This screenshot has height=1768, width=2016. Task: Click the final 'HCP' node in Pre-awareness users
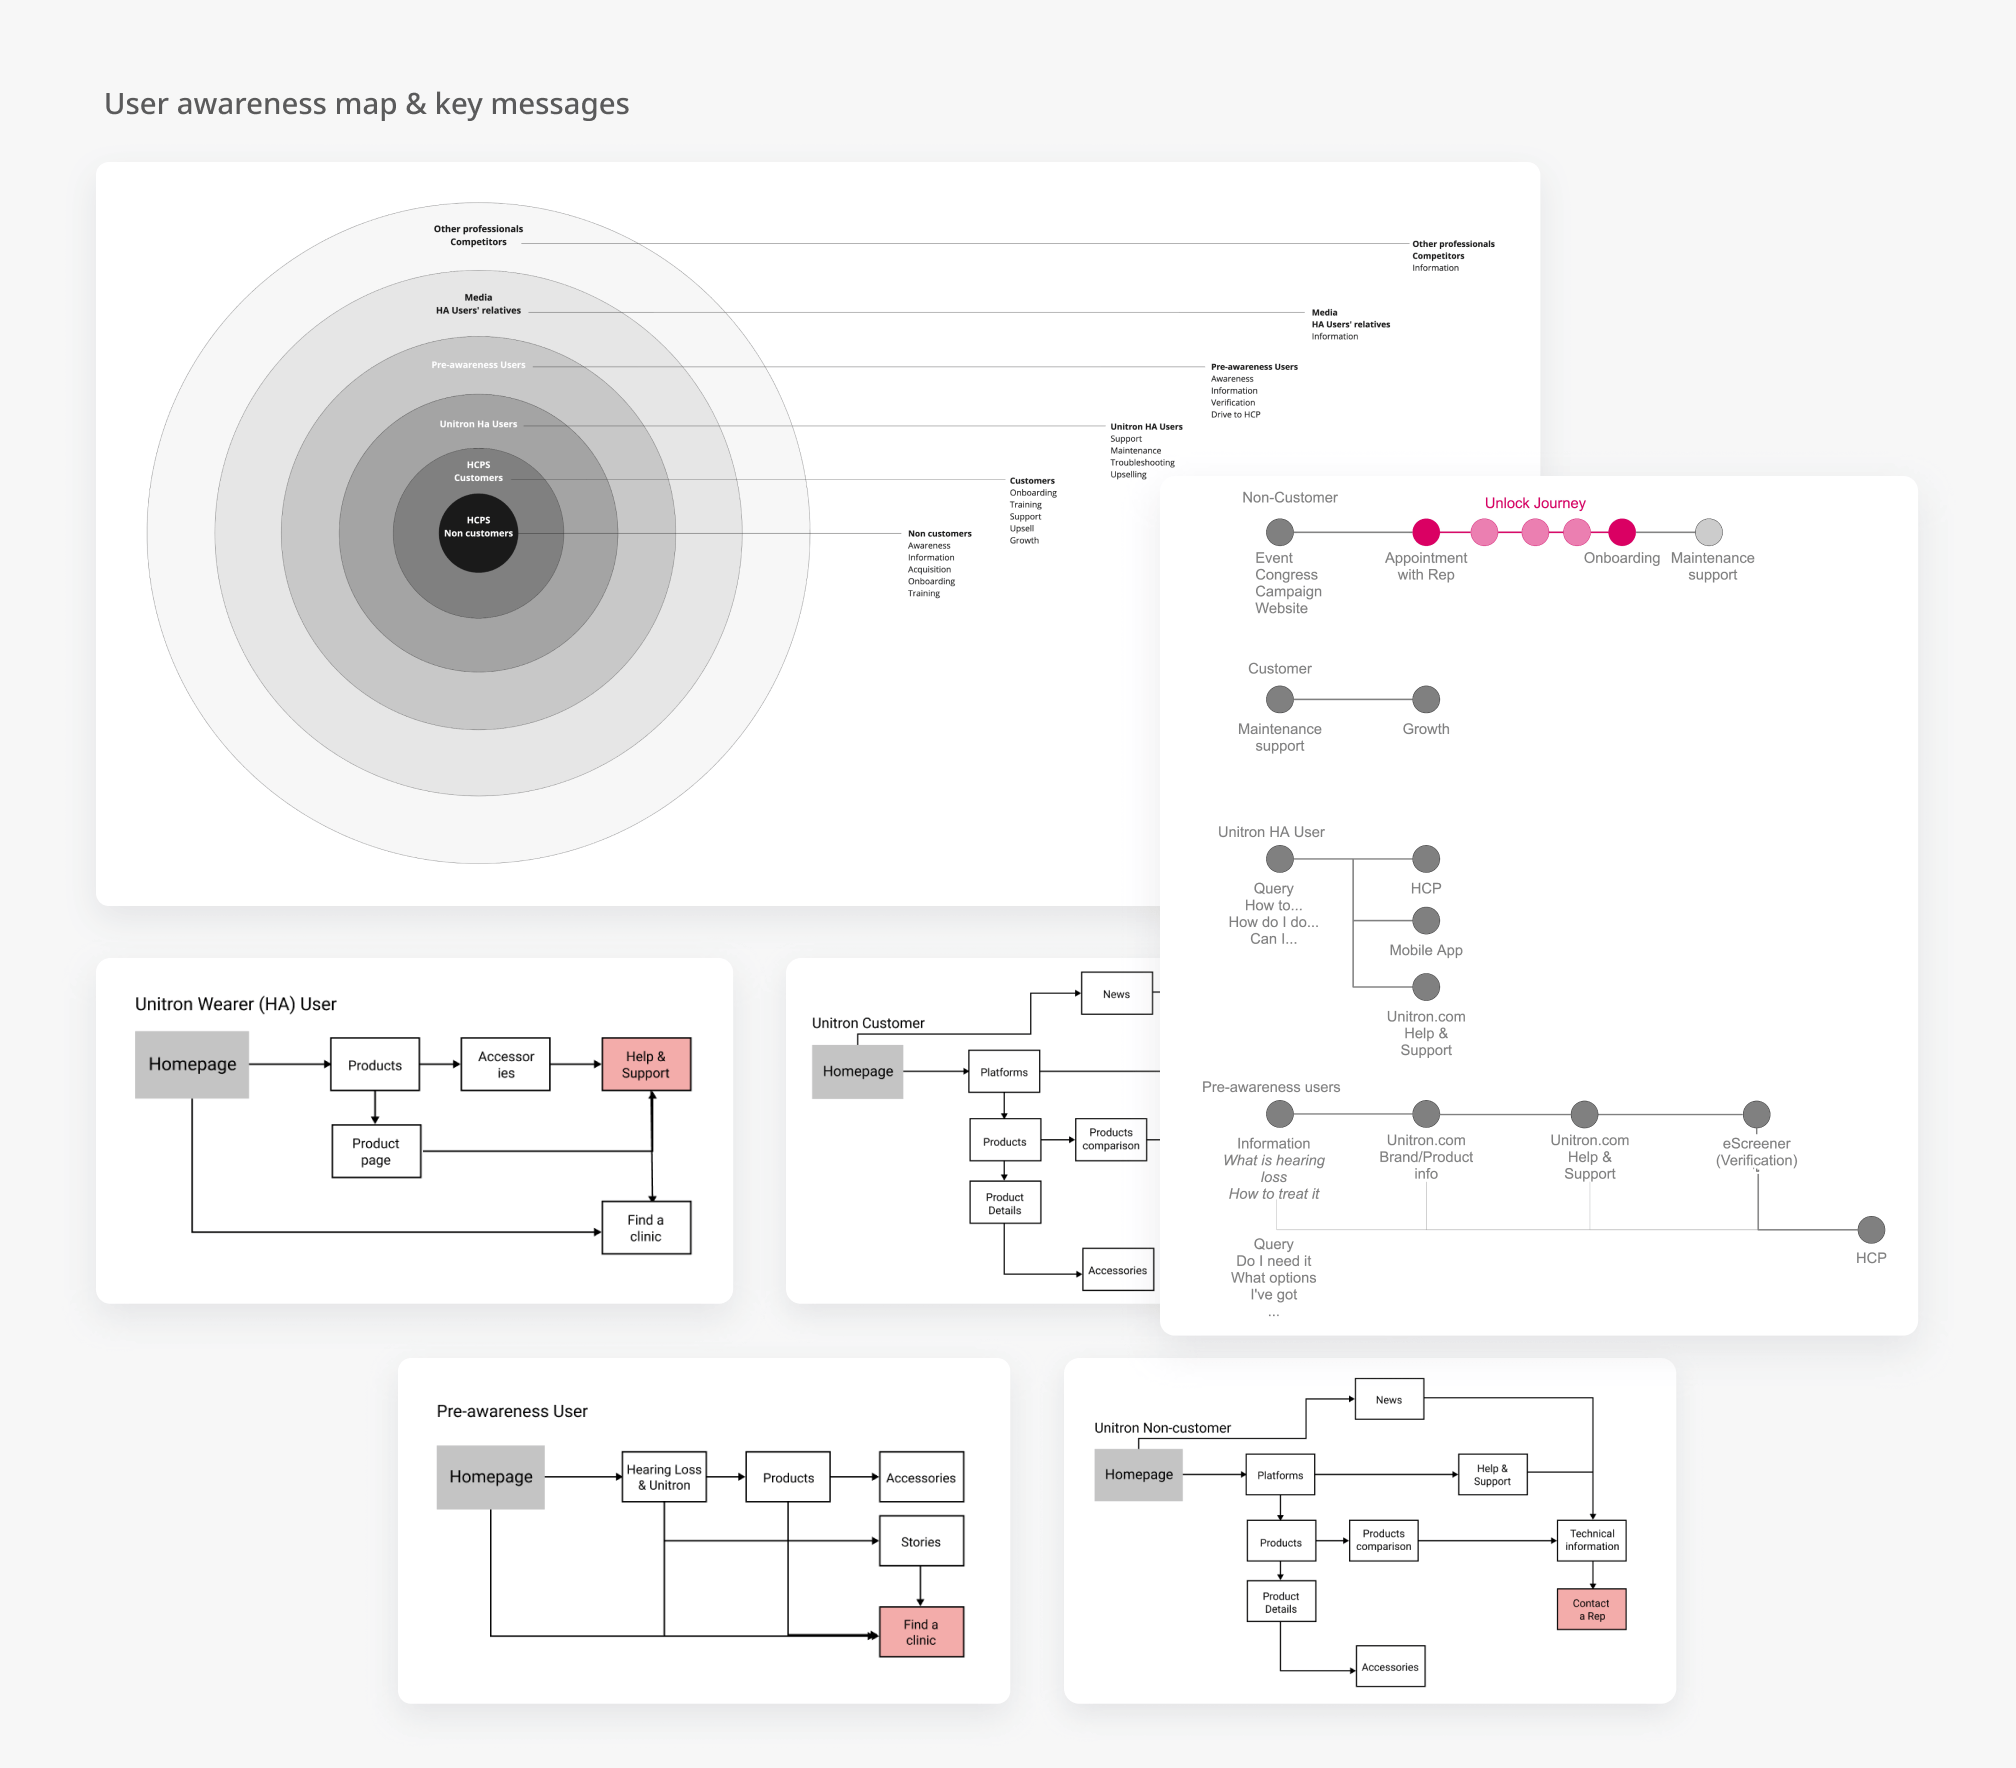[x=1871, y=1229]
